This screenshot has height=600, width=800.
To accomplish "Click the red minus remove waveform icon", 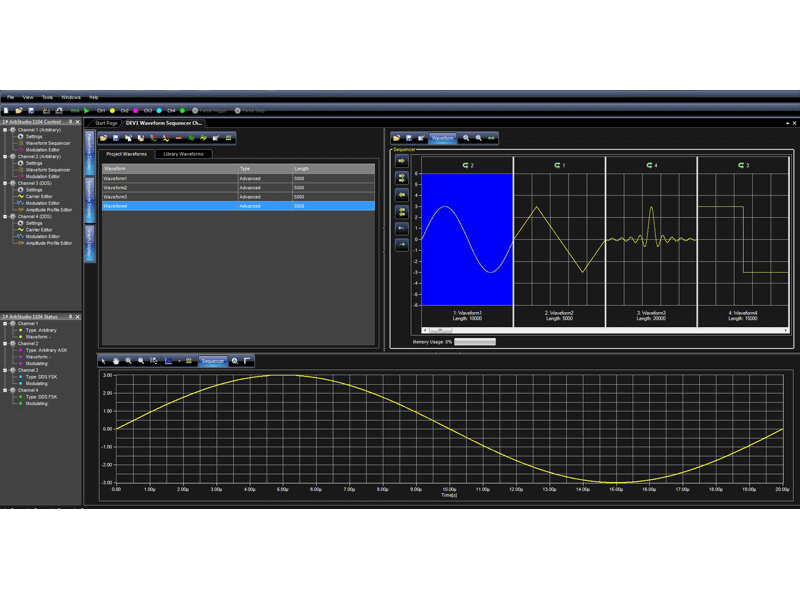I will [x=178, y=138].
